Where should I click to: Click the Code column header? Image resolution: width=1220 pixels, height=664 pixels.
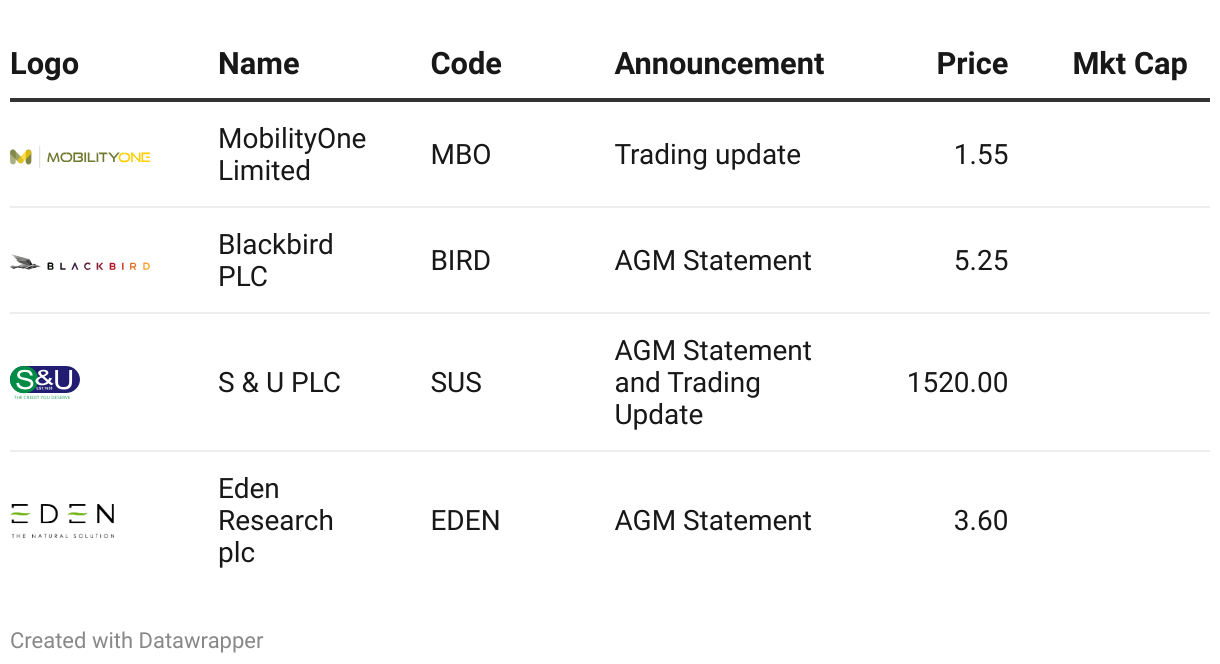[x=466, y=64]
